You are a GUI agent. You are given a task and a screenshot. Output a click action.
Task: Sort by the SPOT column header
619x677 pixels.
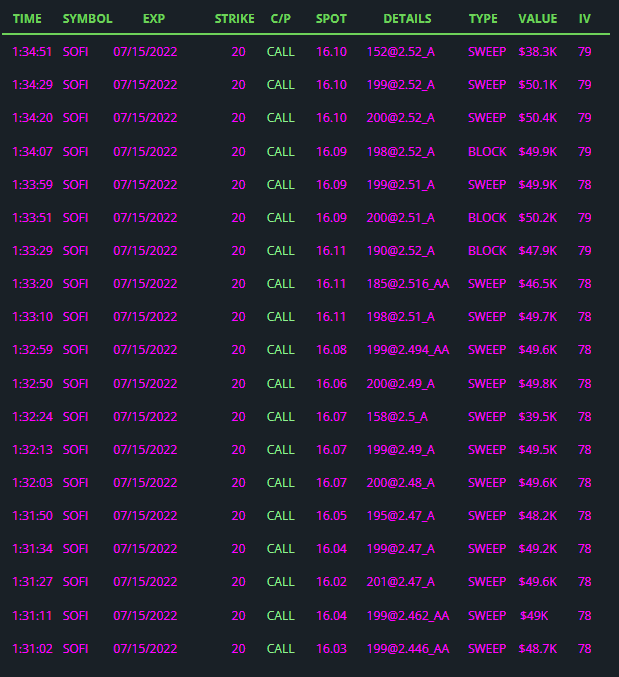coord(331,19)
